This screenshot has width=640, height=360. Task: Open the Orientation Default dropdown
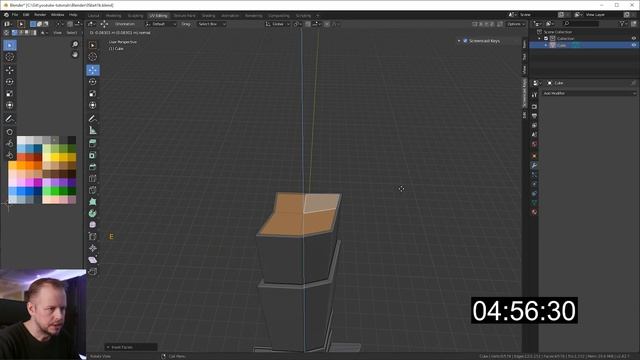tap(160, 24)
